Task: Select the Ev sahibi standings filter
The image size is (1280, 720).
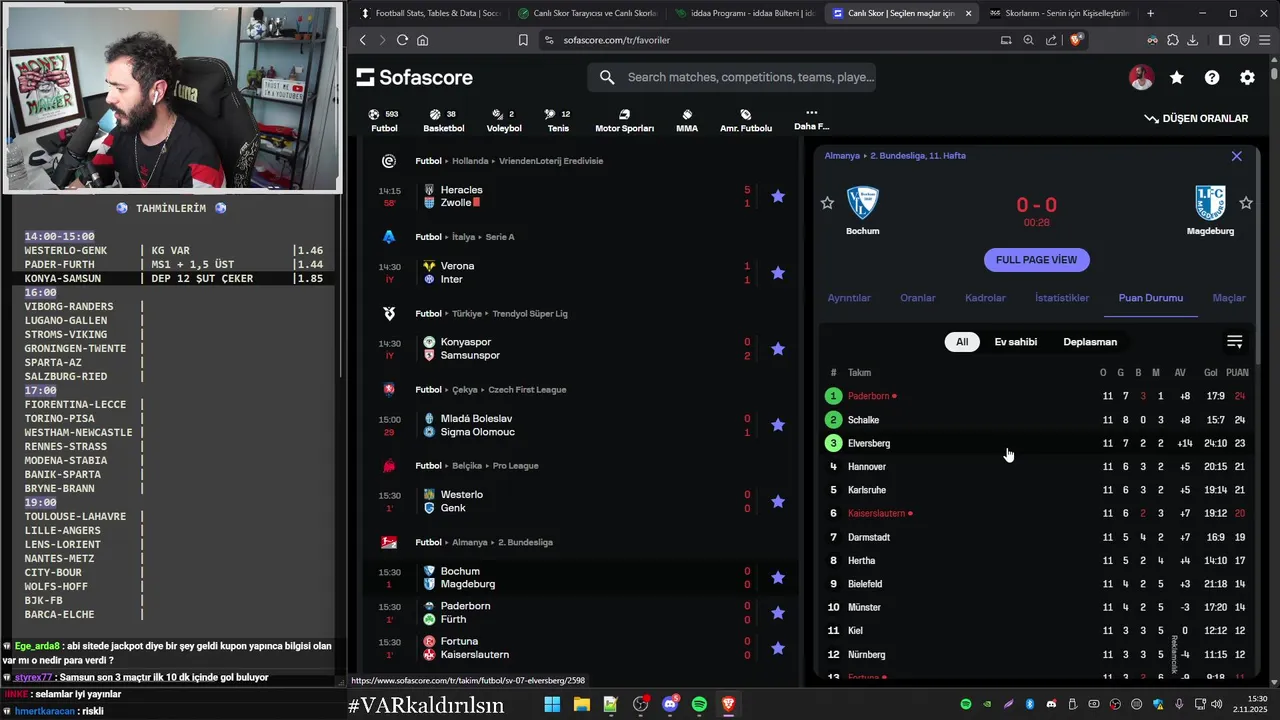Action: (1015, 342)
